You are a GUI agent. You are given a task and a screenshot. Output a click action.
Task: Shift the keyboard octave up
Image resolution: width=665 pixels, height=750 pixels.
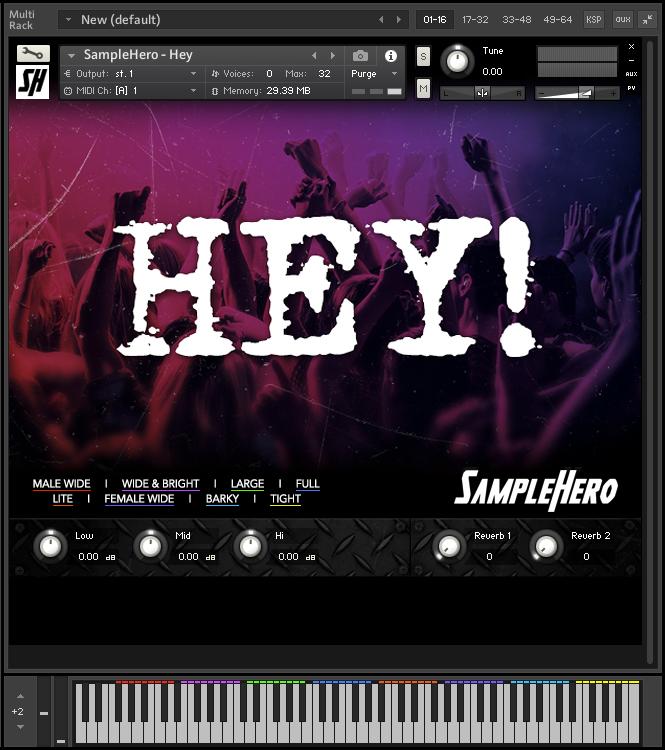20,696
